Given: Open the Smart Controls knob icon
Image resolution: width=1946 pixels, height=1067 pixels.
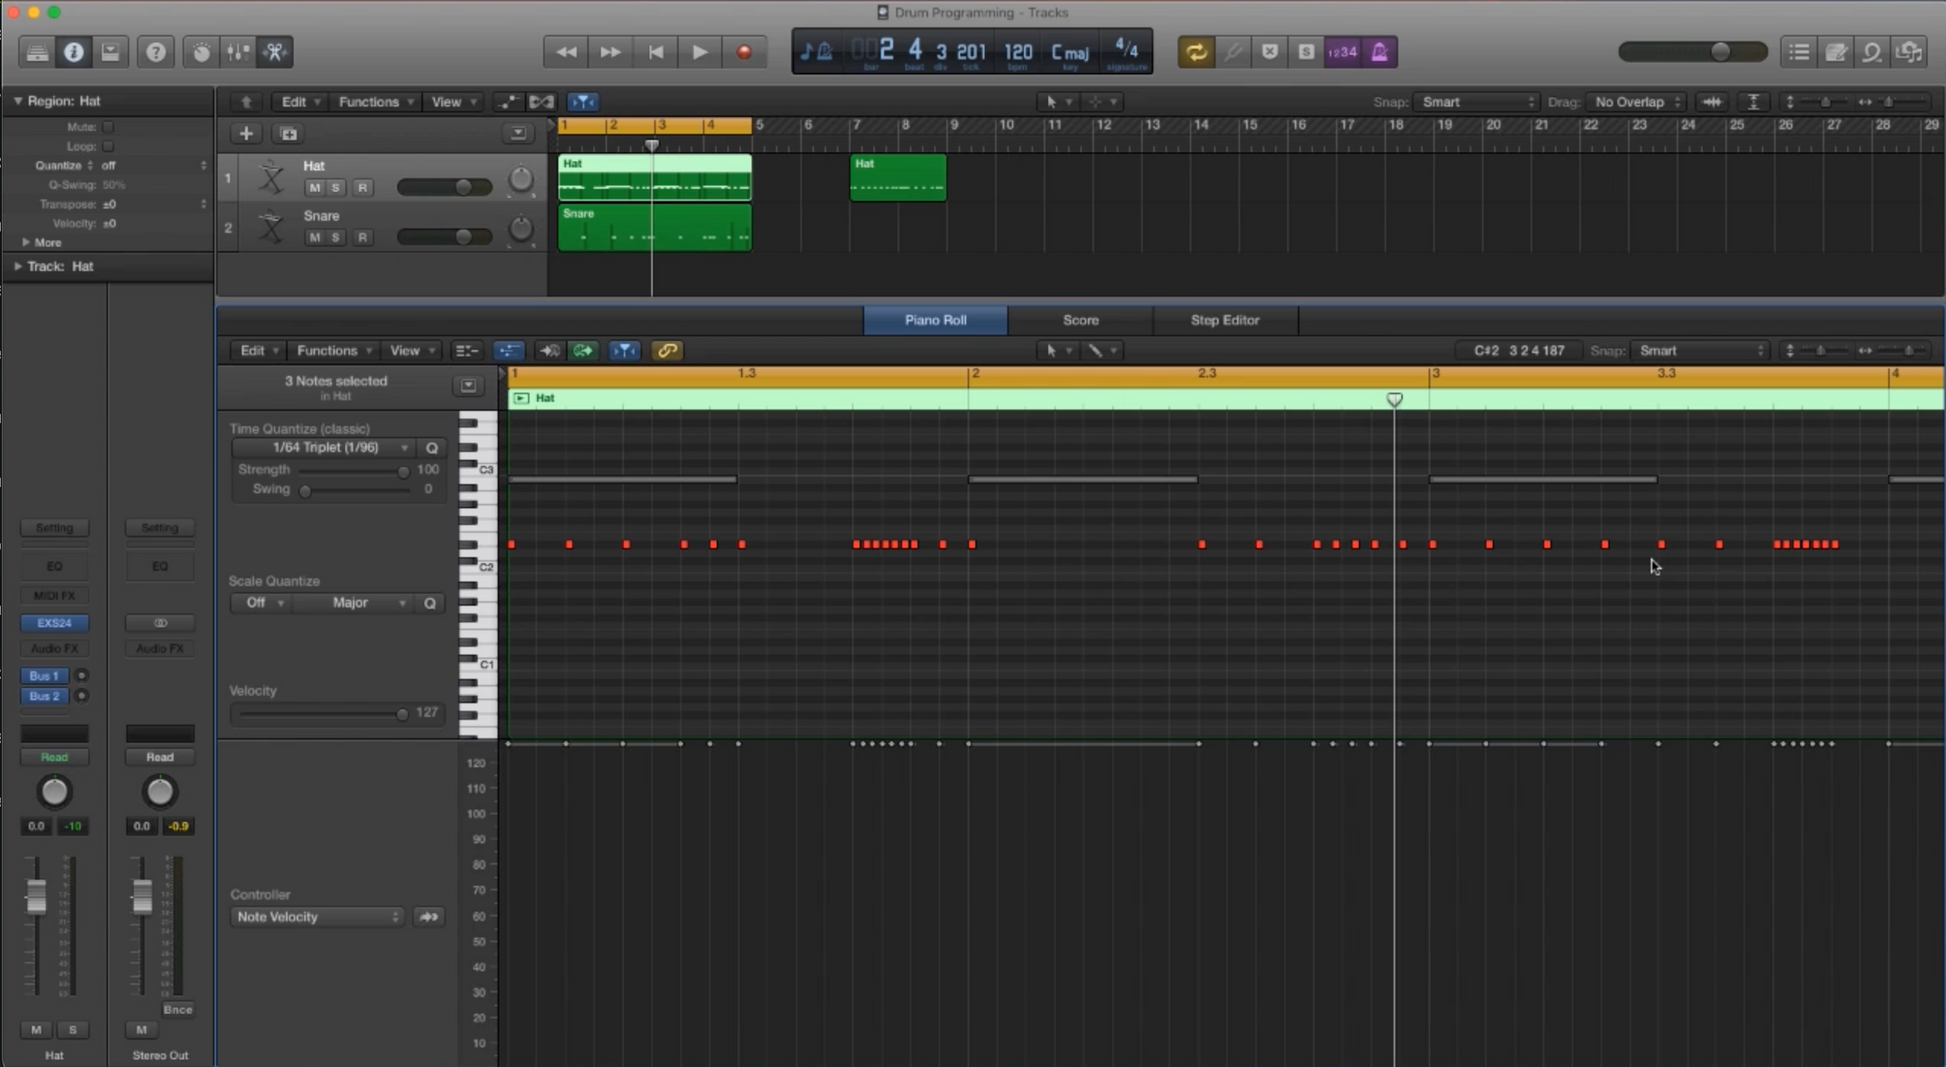Looking at the screenshot, I should tap(201, 52).
